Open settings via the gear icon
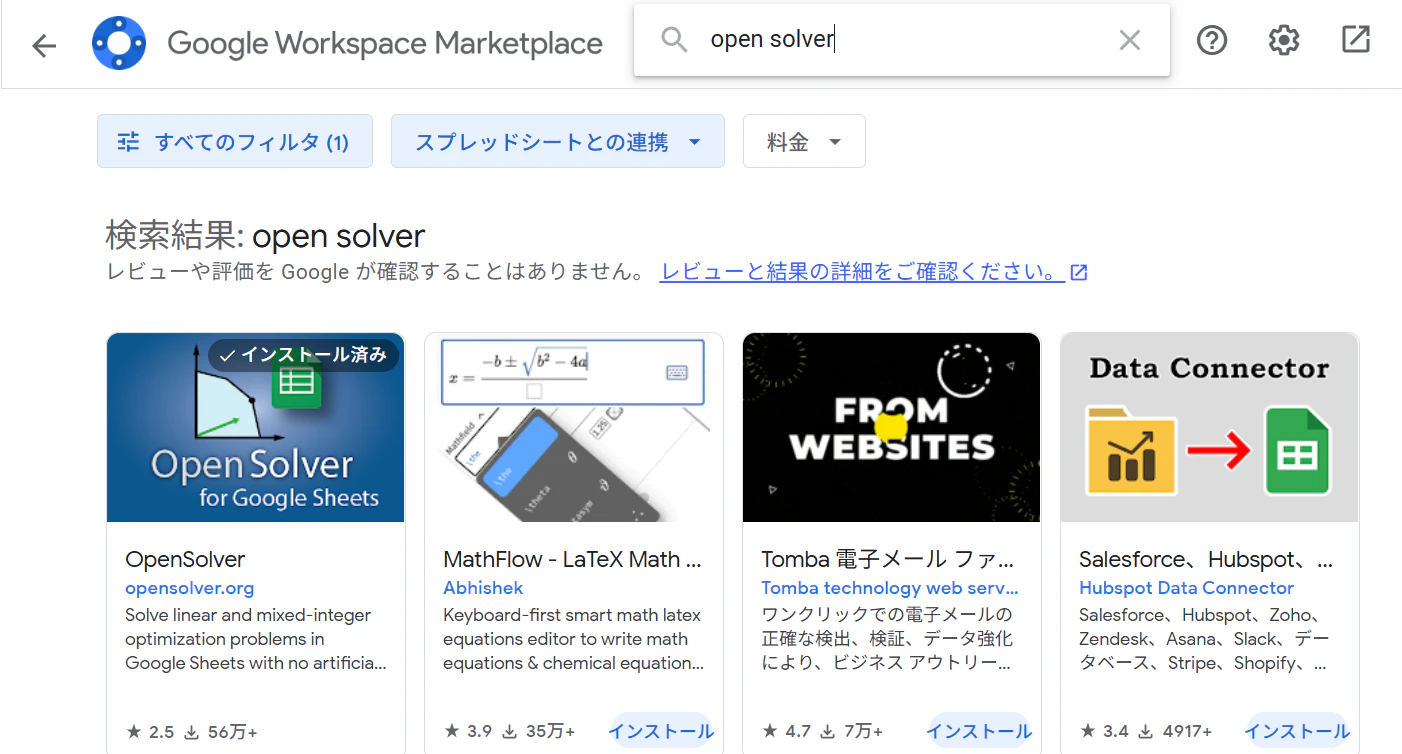Image resolution: width=1402 pixels, height=754 pixels. (1284, 40)
